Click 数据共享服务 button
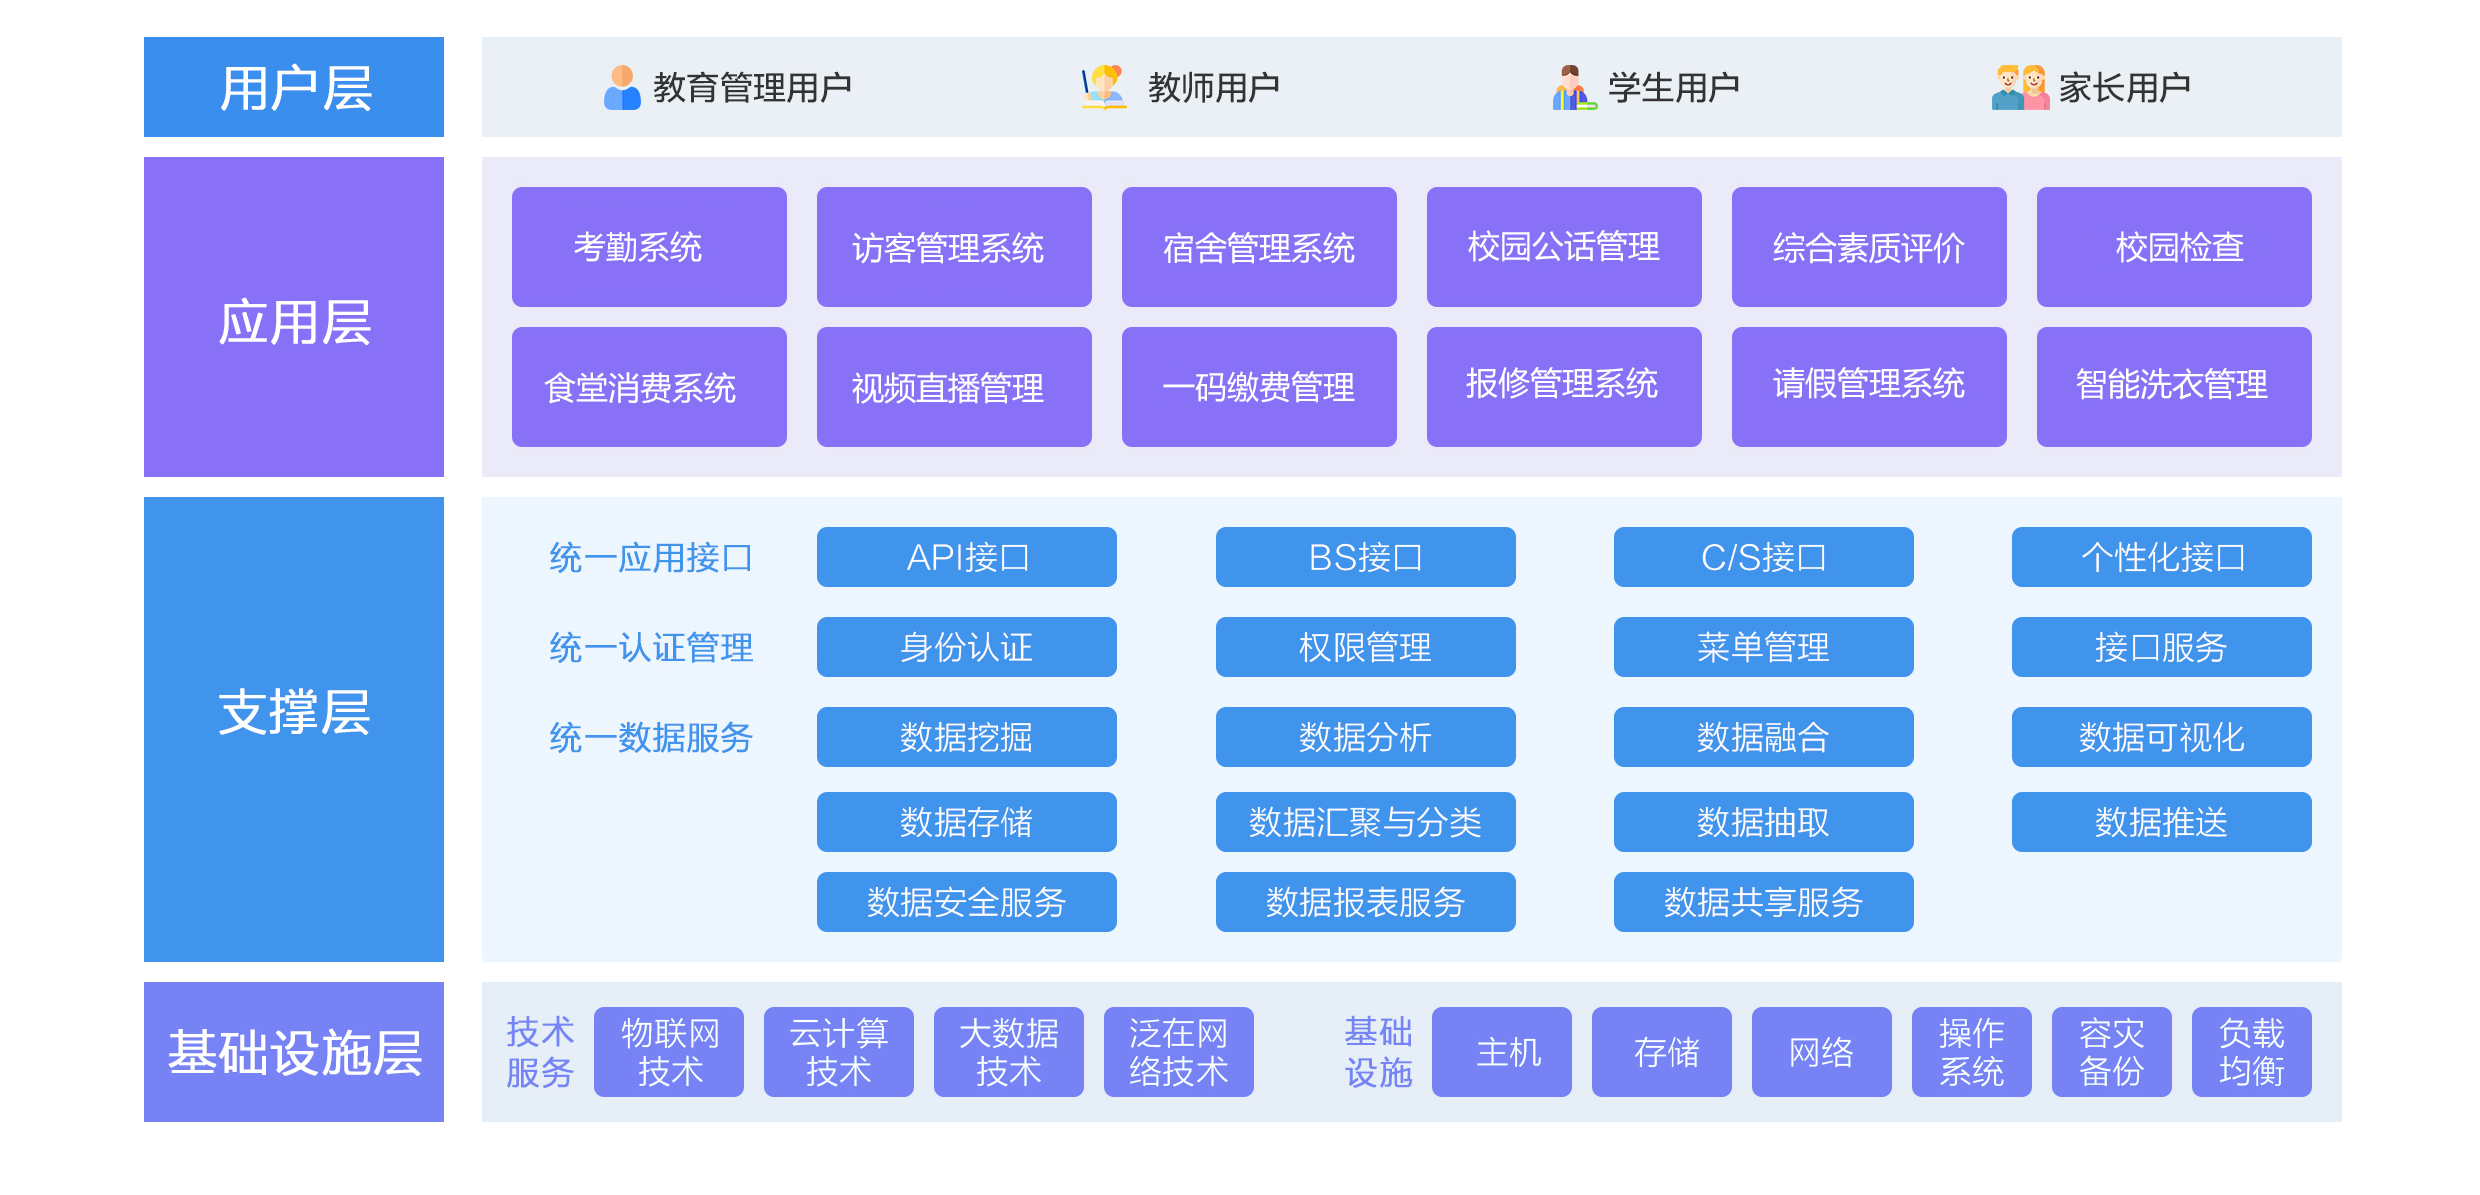The image size is (2480, 1195). click(x=1763, y=902)
